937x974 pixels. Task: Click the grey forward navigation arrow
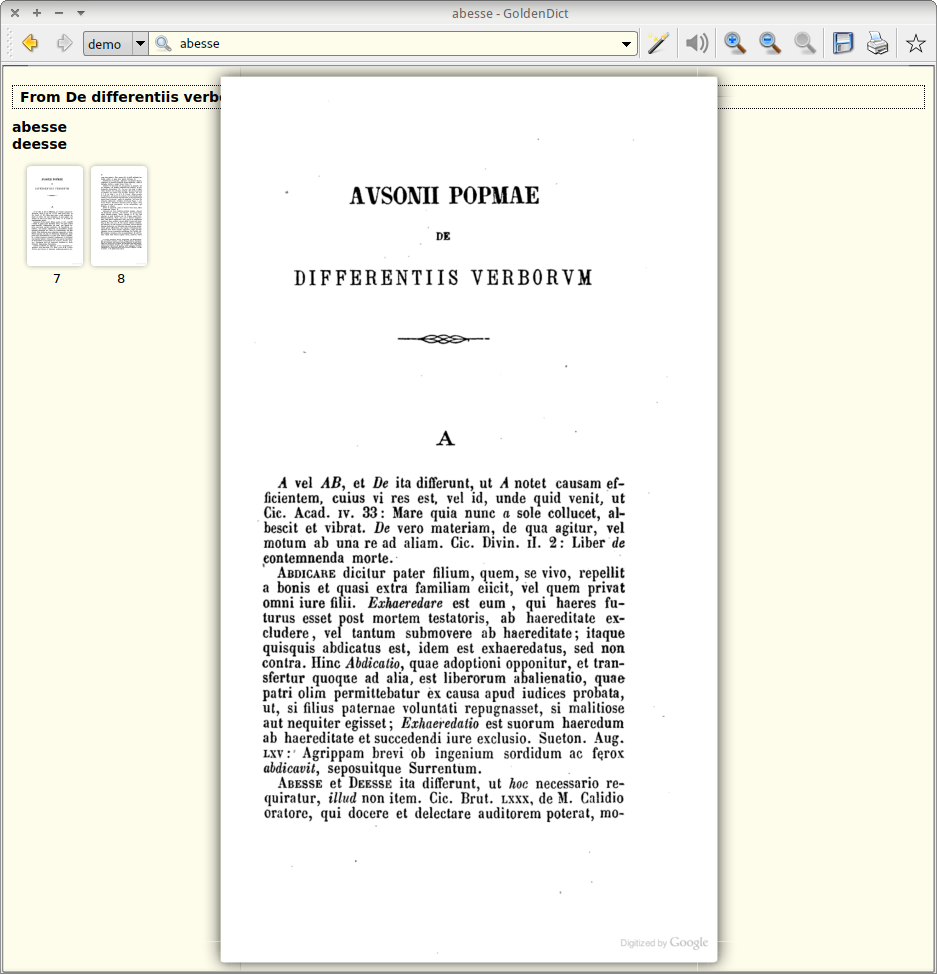(x=64, y=43)
